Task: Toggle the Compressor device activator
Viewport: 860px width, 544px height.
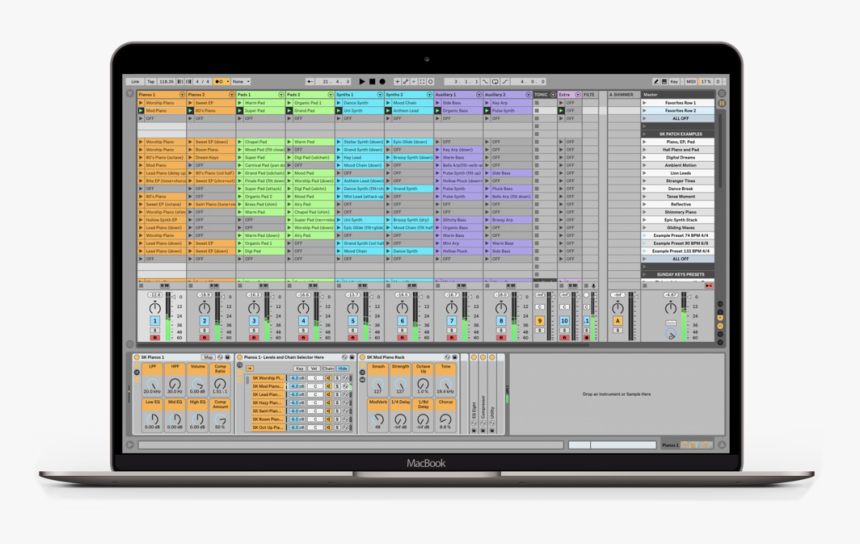Action: point(483,358)
